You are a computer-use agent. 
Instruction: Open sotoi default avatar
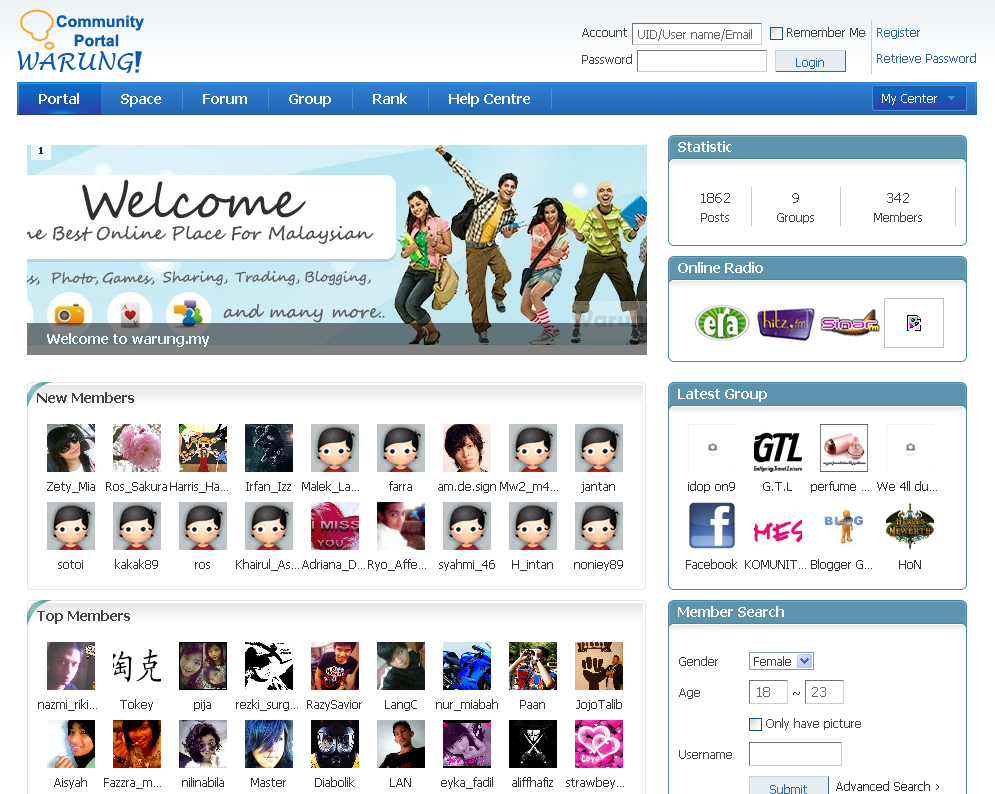click(71, 526)
